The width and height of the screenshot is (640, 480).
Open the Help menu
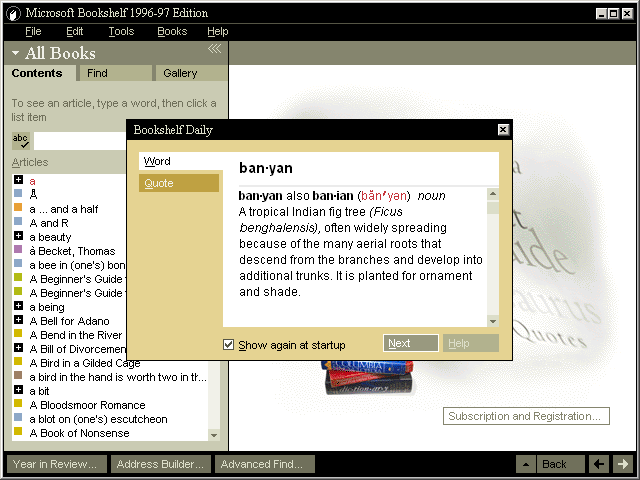click(x=218, y=31)
